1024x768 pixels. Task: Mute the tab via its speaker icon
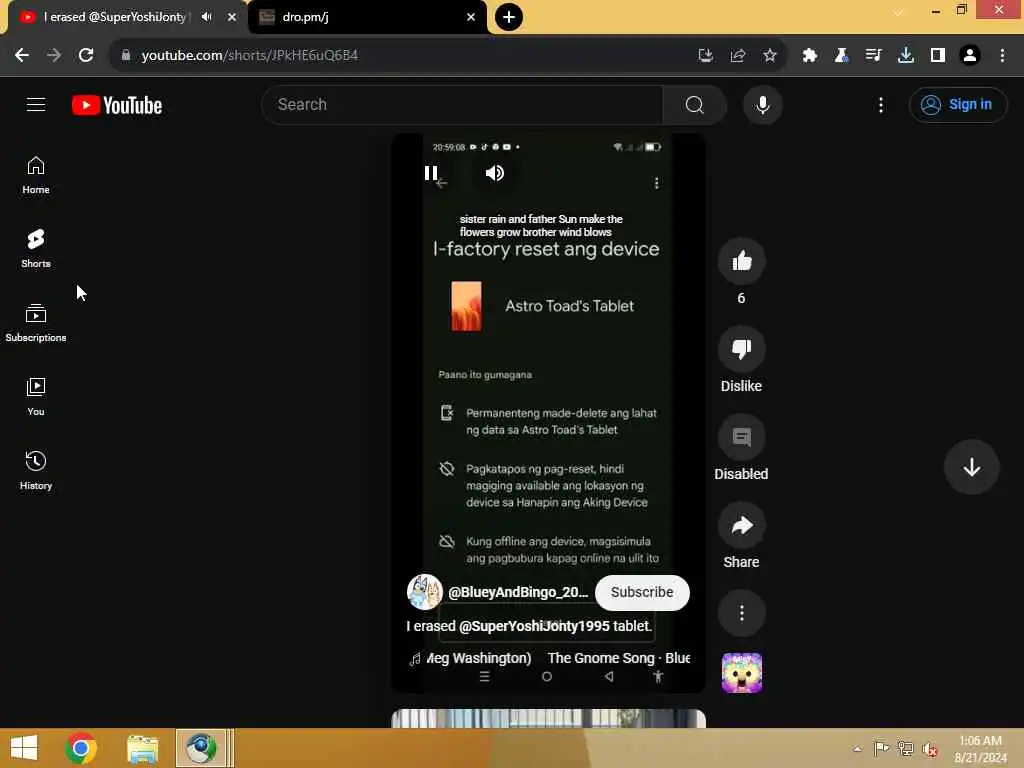pos(206,17)
